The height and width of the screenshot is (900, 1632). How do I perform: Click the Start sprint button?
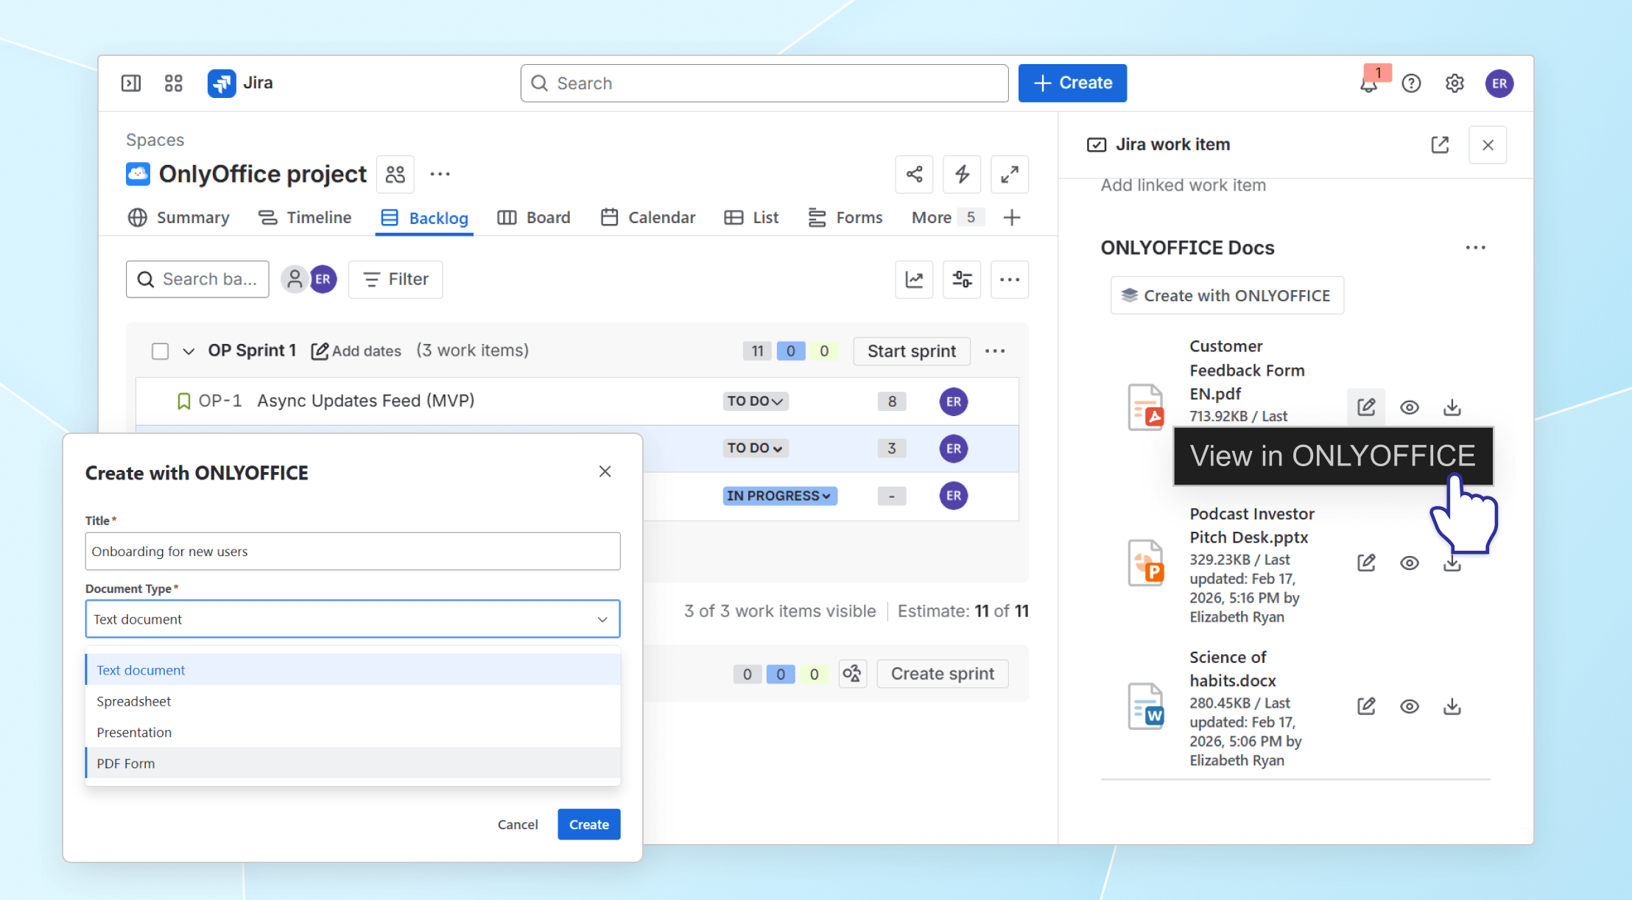pyautogui.click(x=911, y=351)
